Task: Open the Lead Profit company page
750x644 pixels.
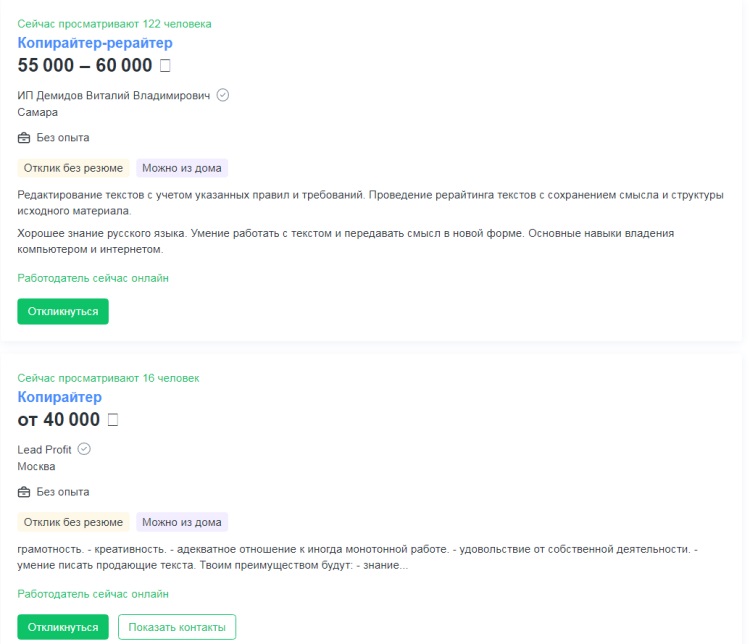Action: (45, 450)
